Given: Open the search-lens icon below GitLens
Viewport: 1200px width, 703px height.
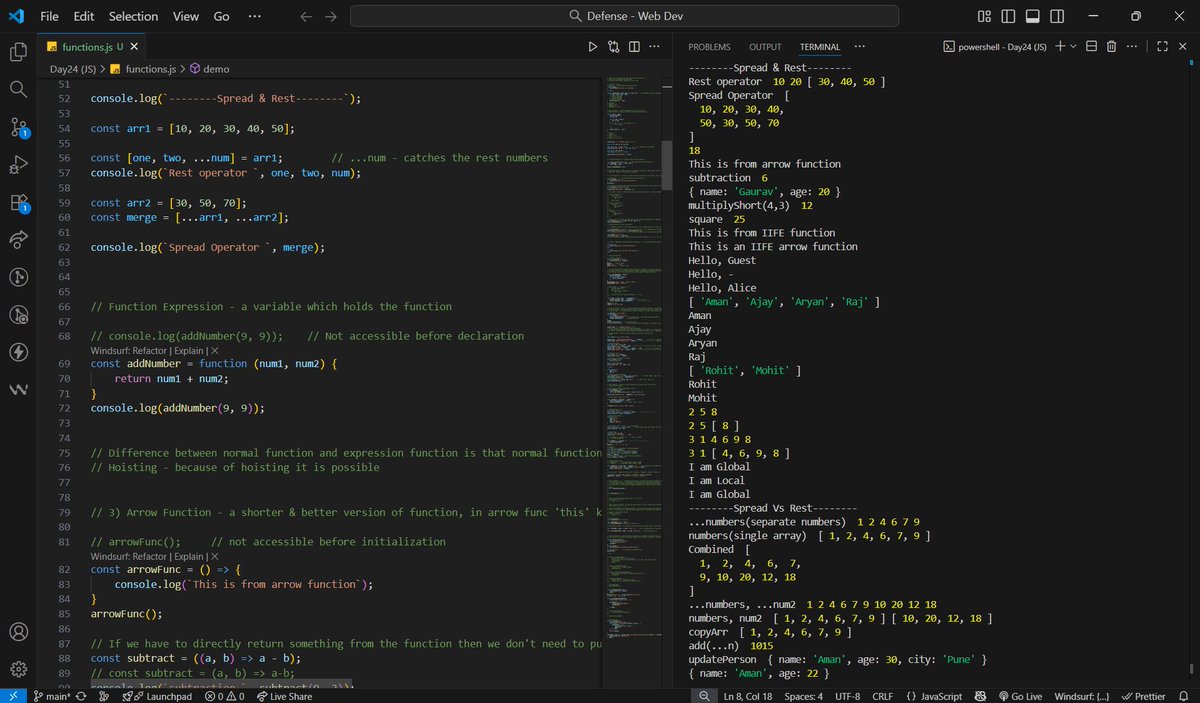Looking at the screenshot, I should pyautogui.click(x=18, y=315).
